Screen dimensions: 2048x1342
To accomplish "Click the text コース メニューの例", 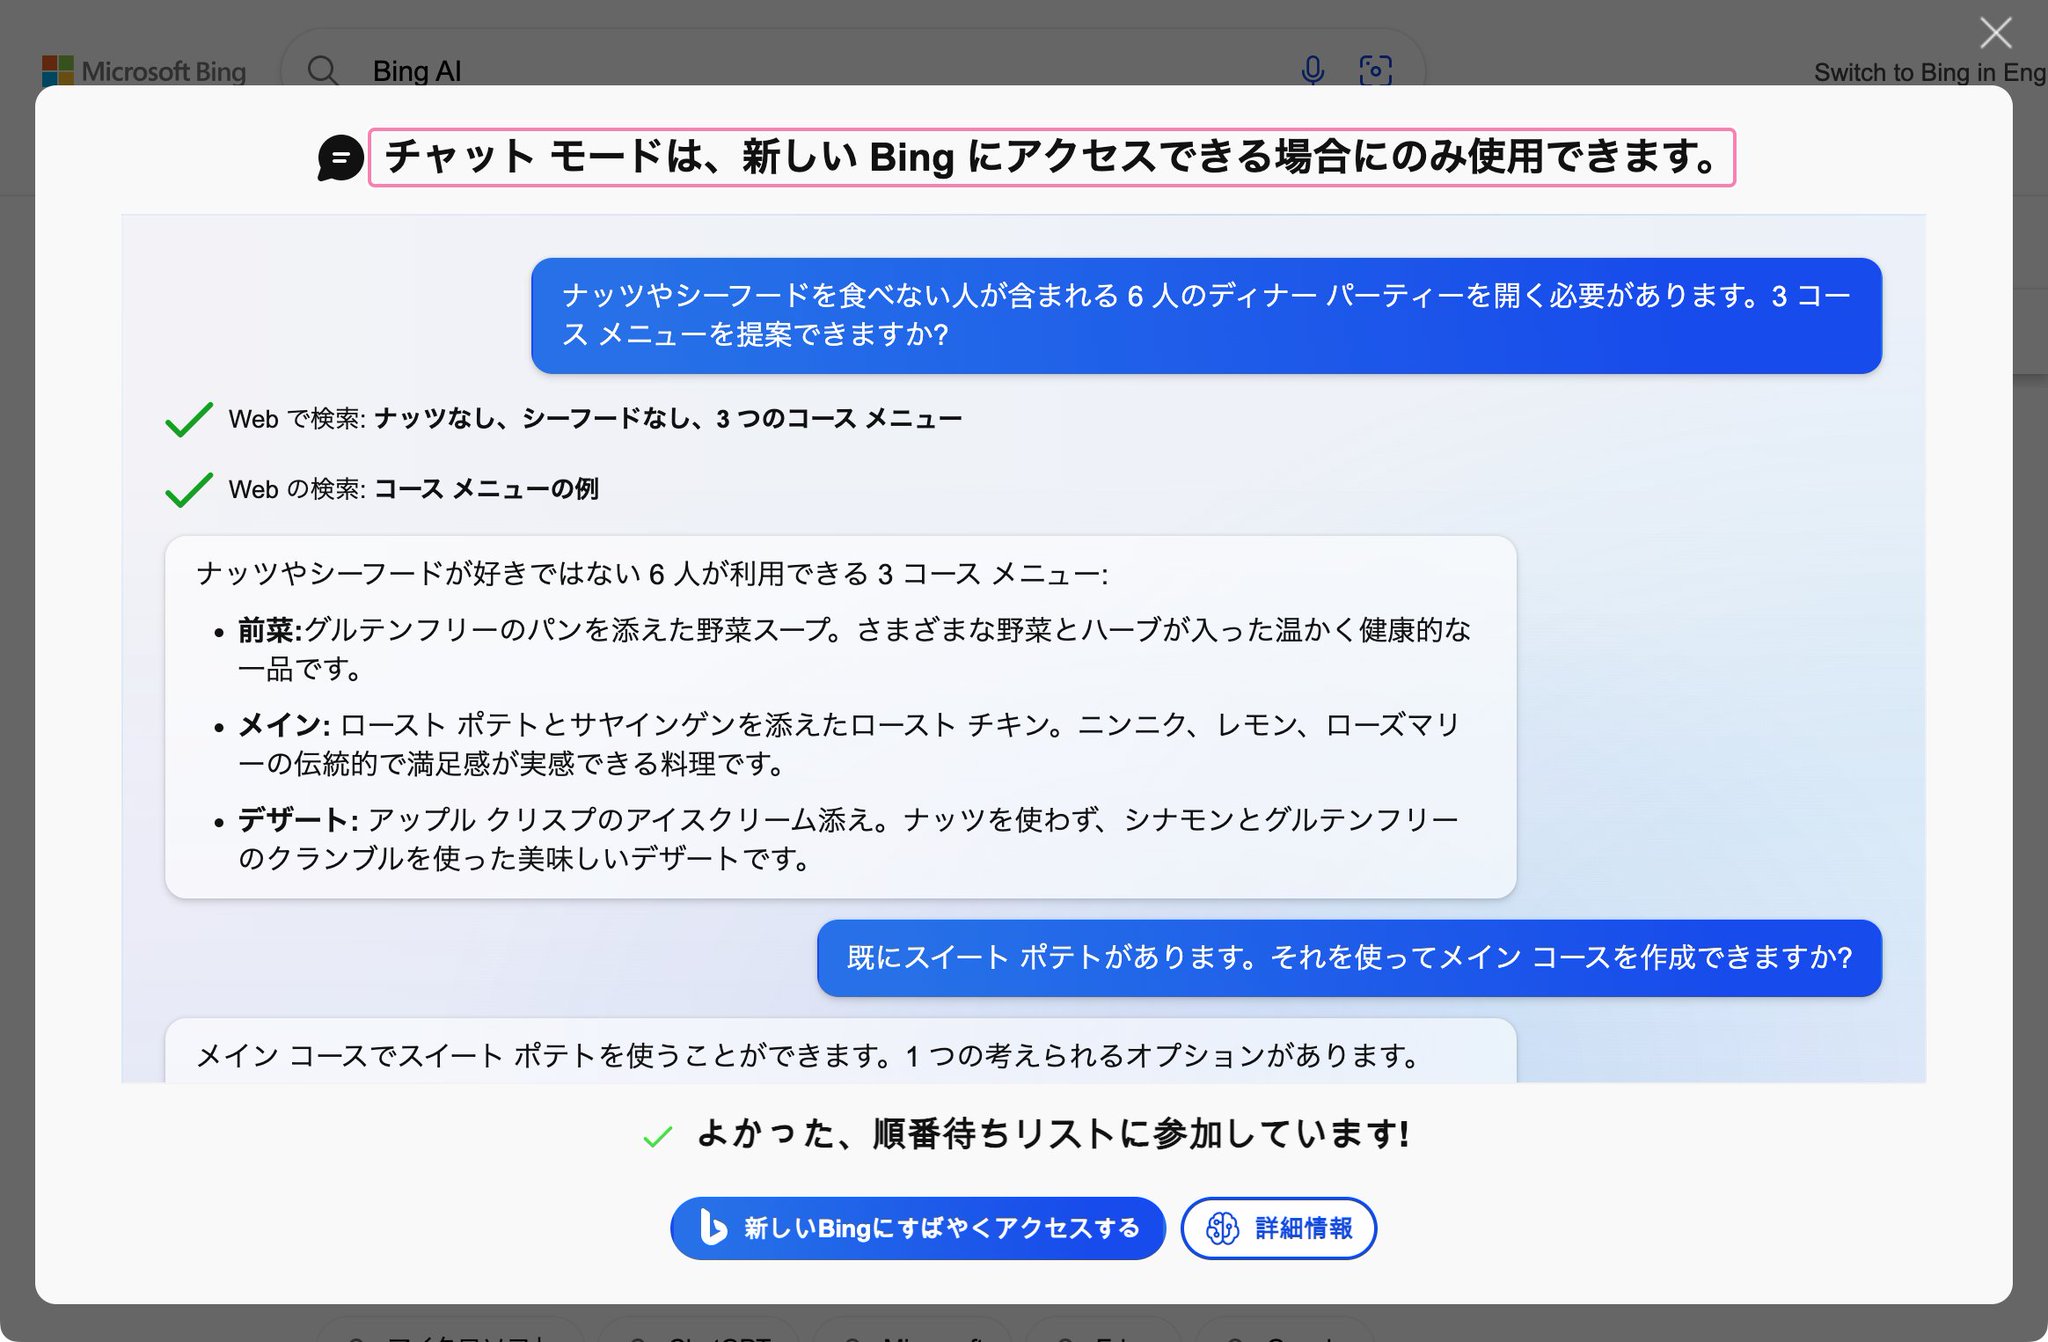I will click(x=486, y=488).
